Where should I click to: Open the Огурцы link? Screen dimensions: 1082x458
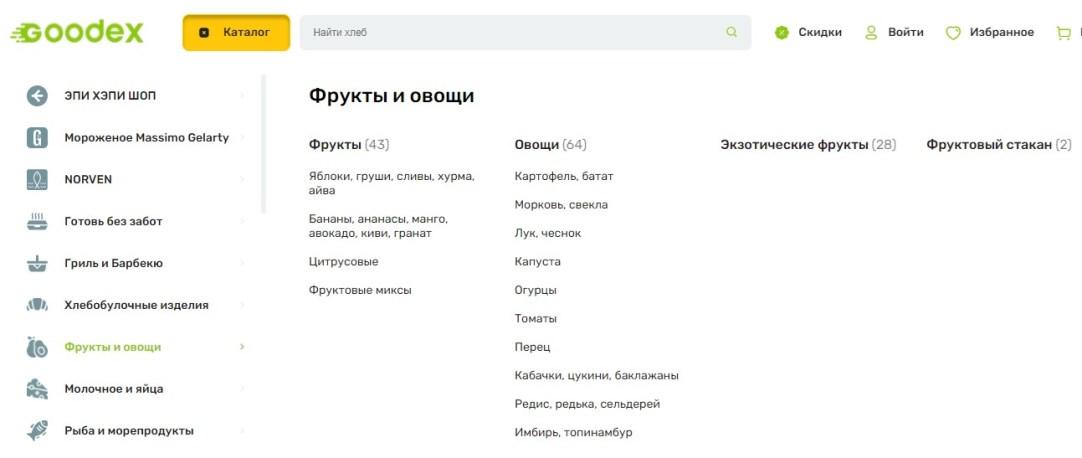click(535, 290)
